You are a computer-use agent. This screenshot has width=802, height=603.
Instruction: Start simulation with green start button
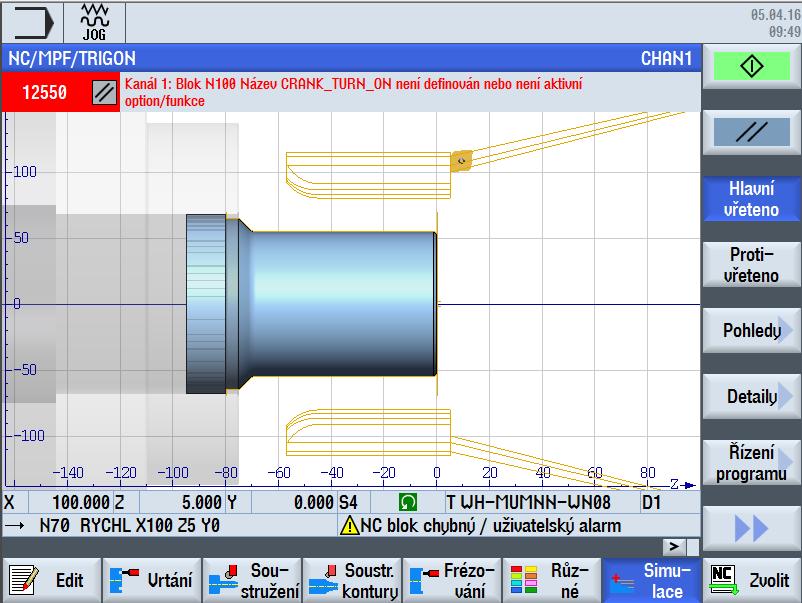(x=751, y=66)
